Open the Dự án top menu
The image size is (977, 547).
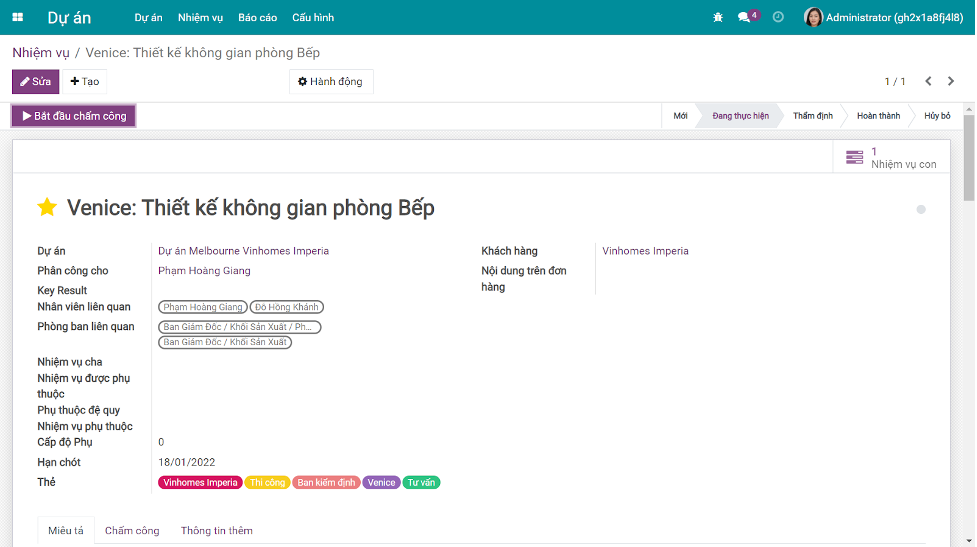coord(148,17)
